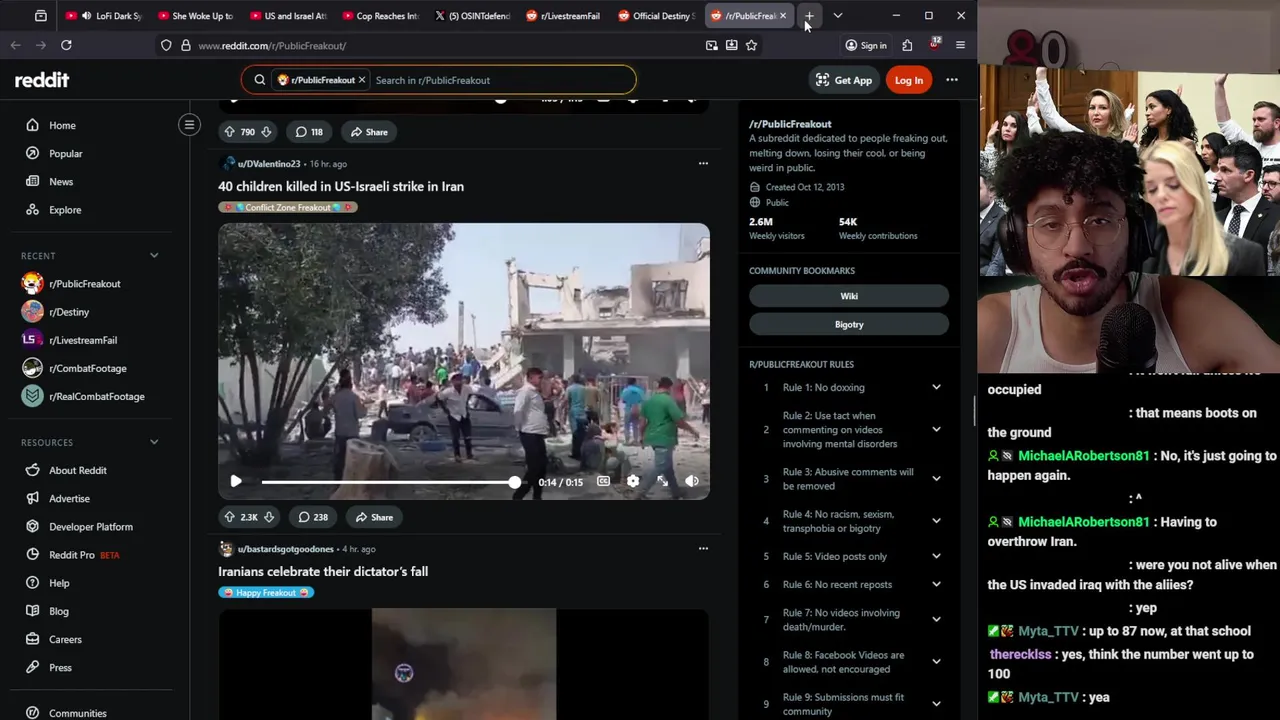The height and width of the screenshot is (720, 1280).
Task: Downvote the post showing 790 votes
Action: pos(266,132)
